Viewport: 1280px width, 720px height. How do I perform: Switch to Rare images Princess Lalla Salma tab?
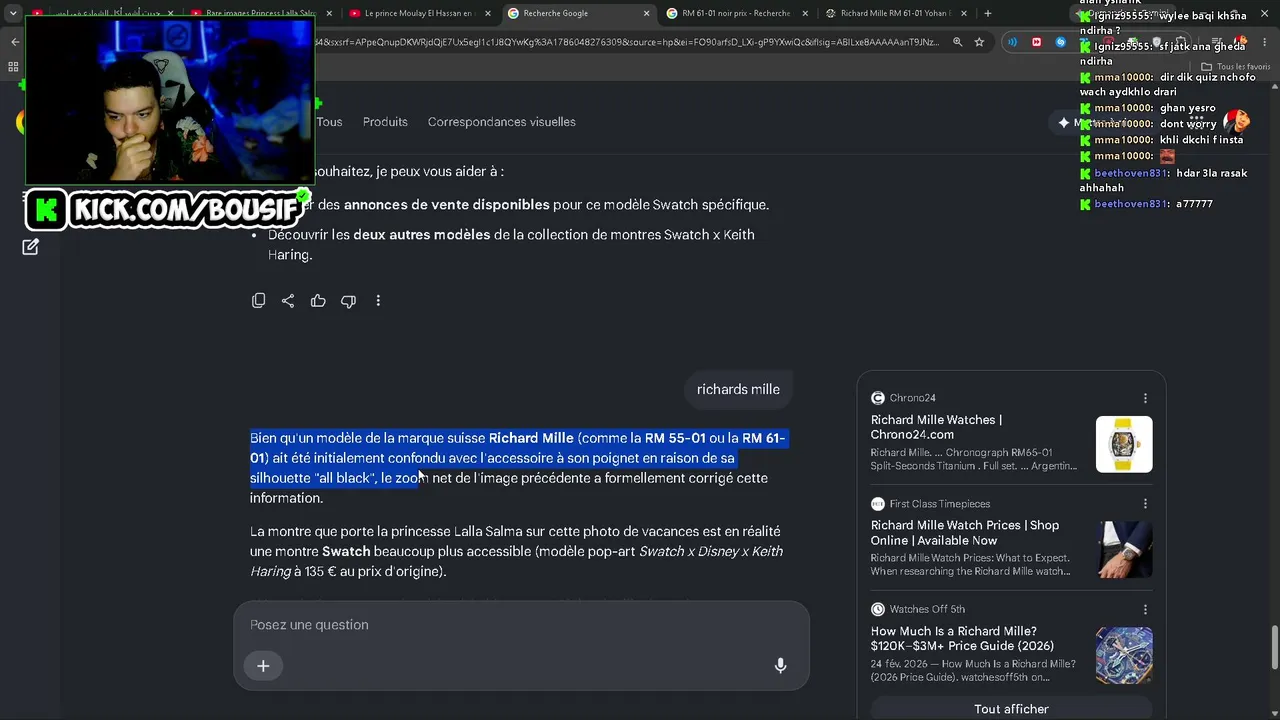pyautogui.click(x=262, y=13)
